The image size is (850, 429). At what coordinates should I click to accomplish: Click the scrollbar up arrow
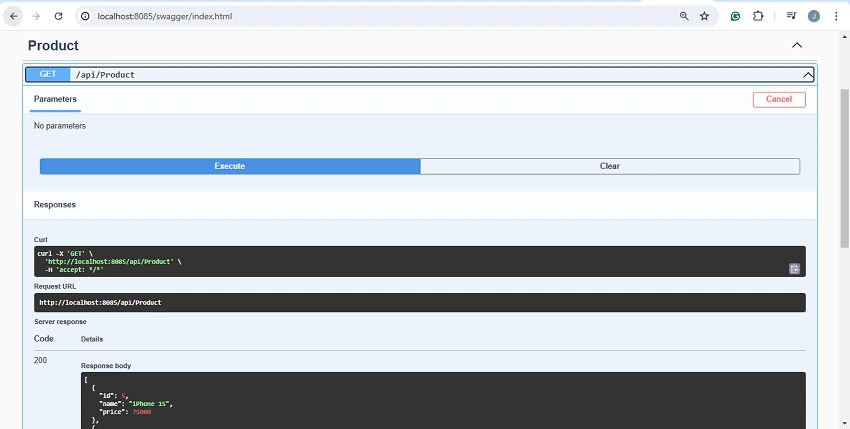(x=845, y=37)
